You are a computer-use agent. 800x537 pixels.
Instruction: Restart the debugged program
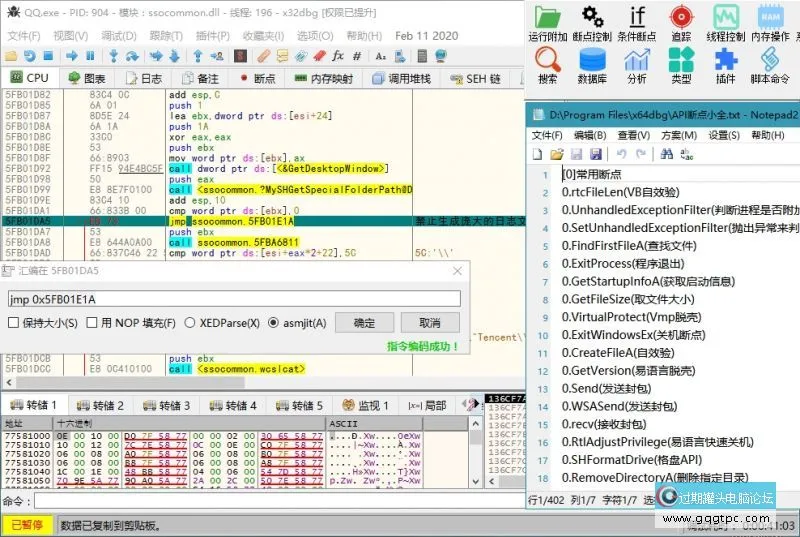pos(30,56)
